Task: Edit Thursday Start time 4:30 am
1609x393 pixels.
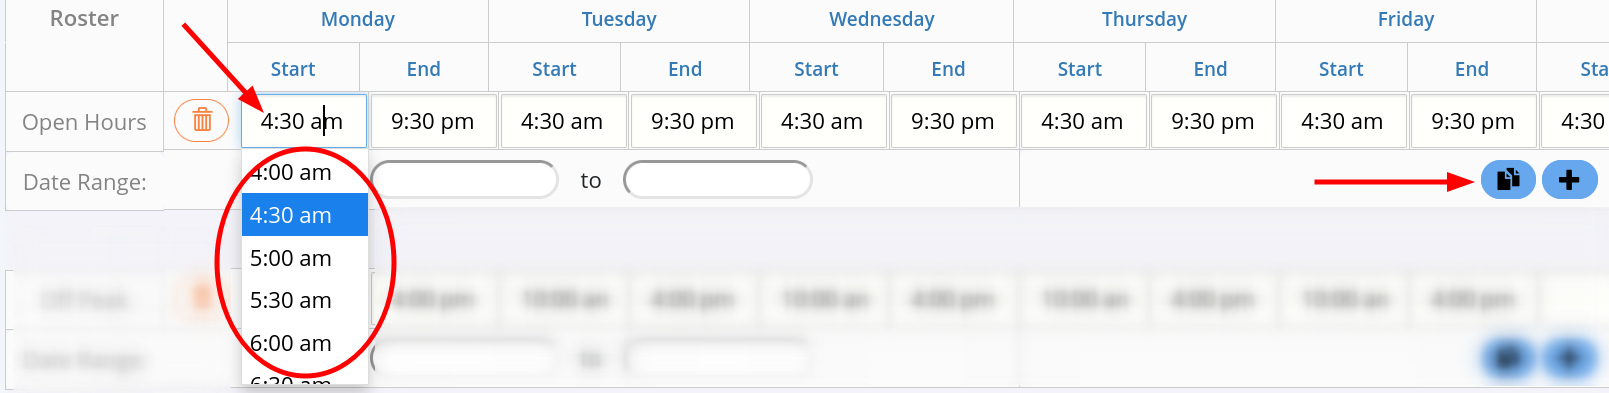Action: [x=1083, y=121]
